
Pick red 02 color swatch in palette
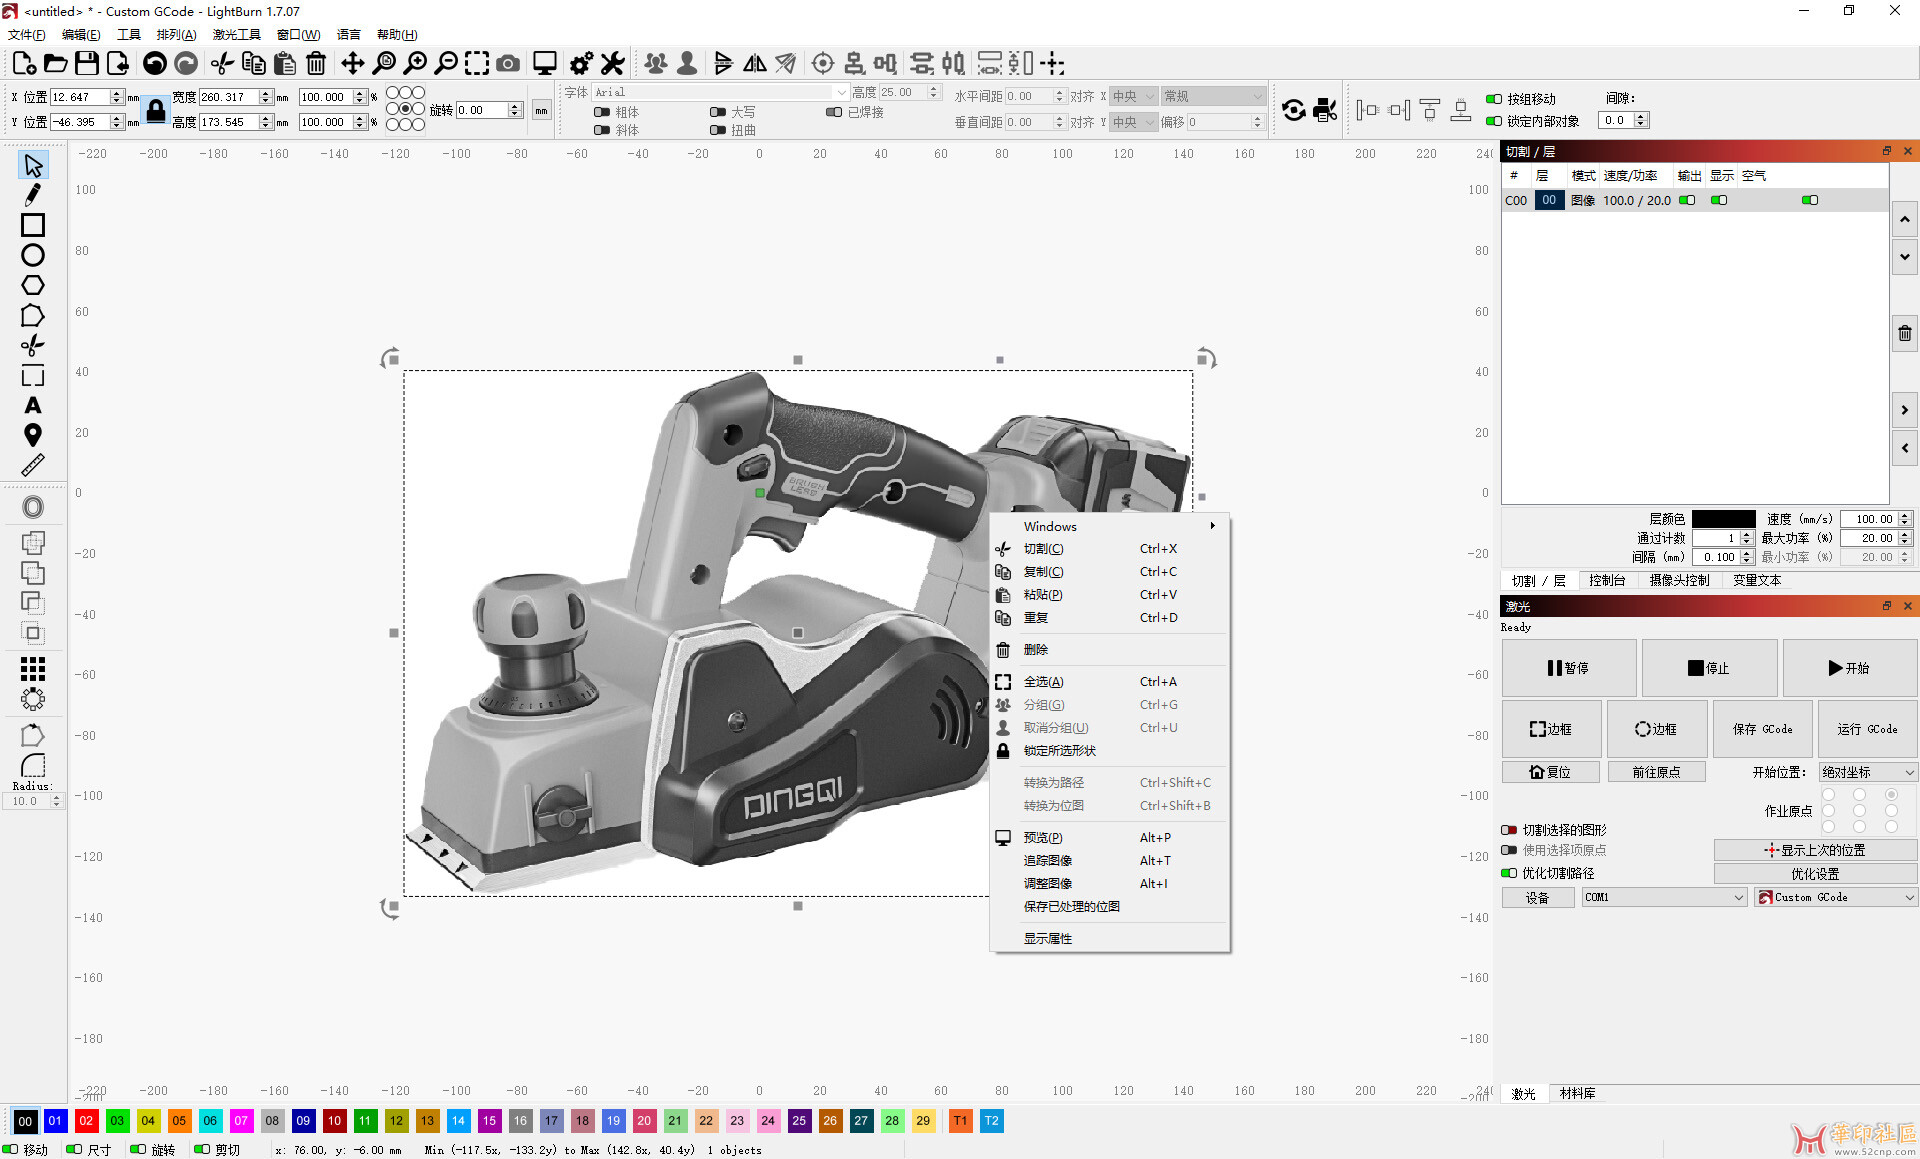coord(86,1121)
